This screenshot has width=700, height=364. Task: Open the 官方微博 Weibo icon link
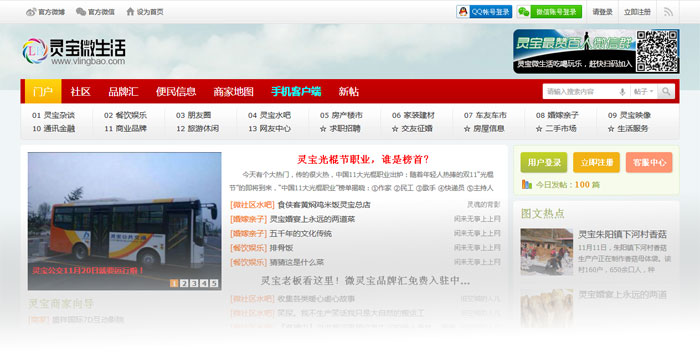point(31,12)
